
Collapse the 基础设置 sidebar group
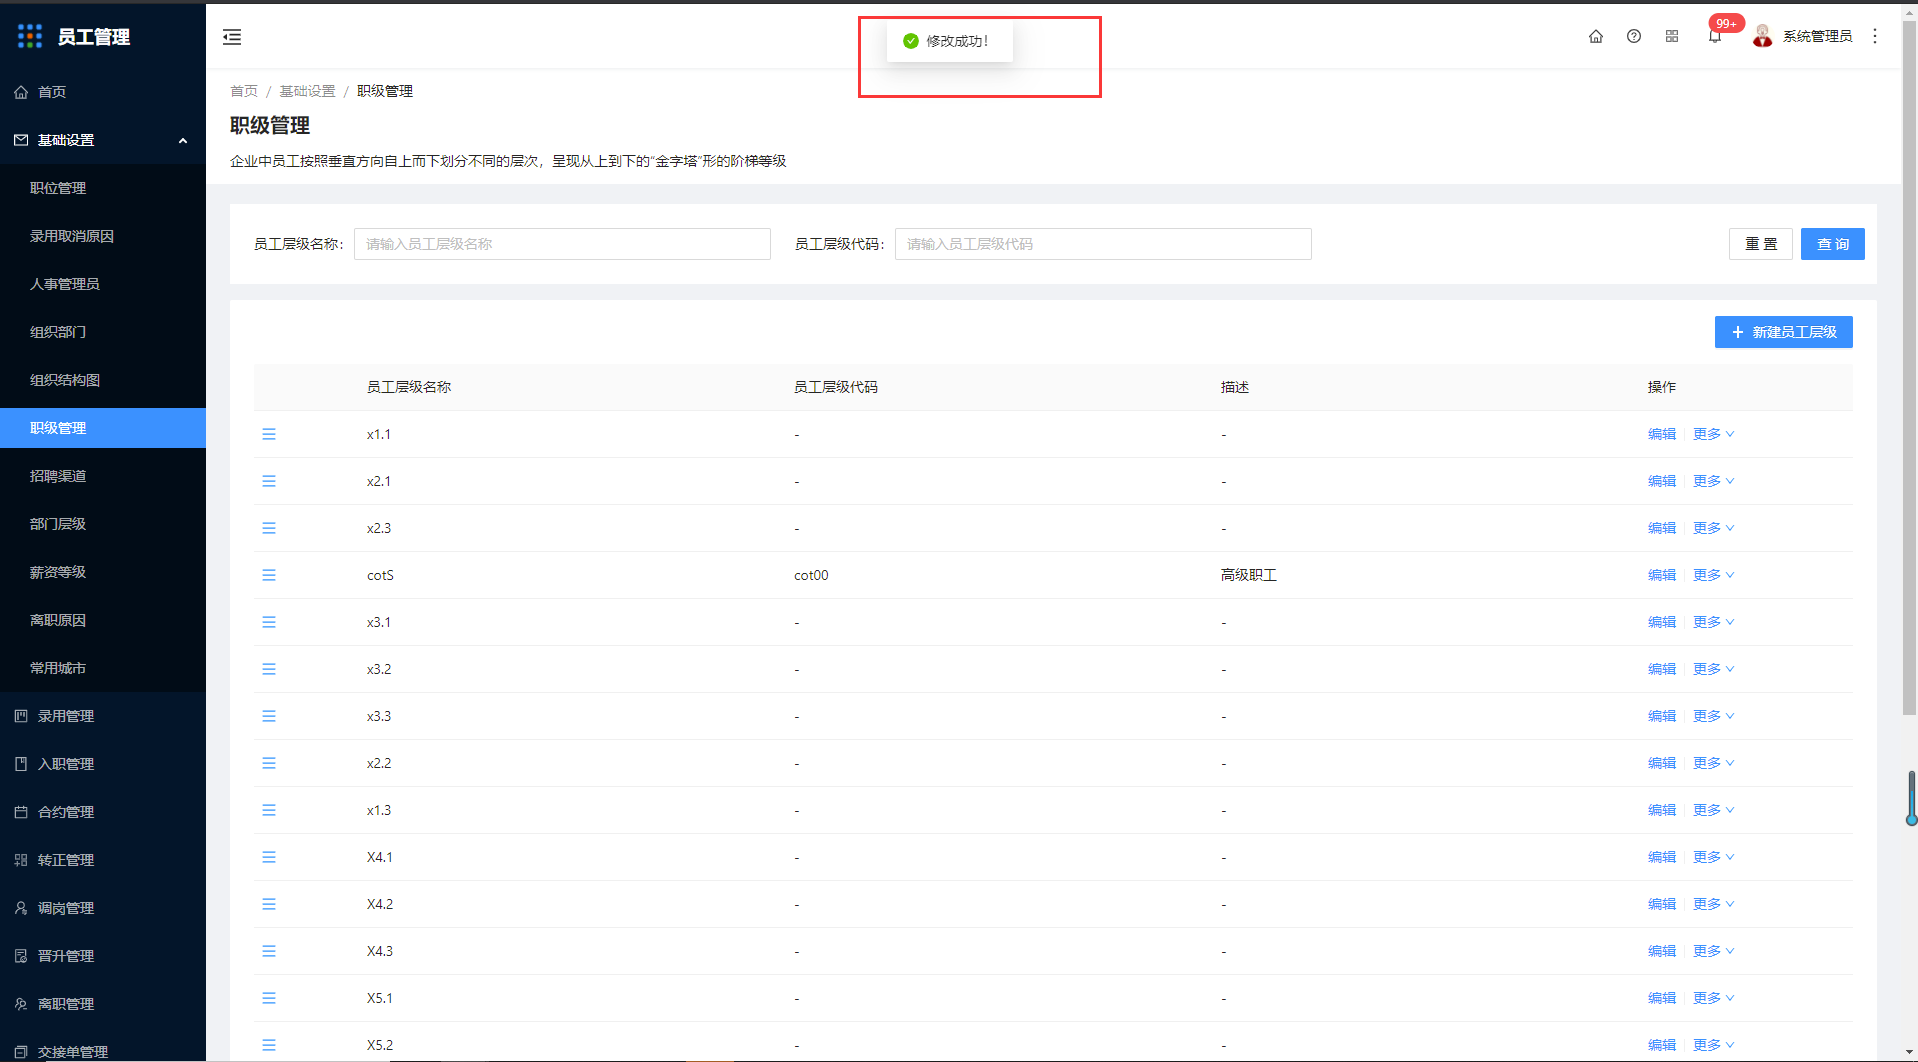point(103,140)
